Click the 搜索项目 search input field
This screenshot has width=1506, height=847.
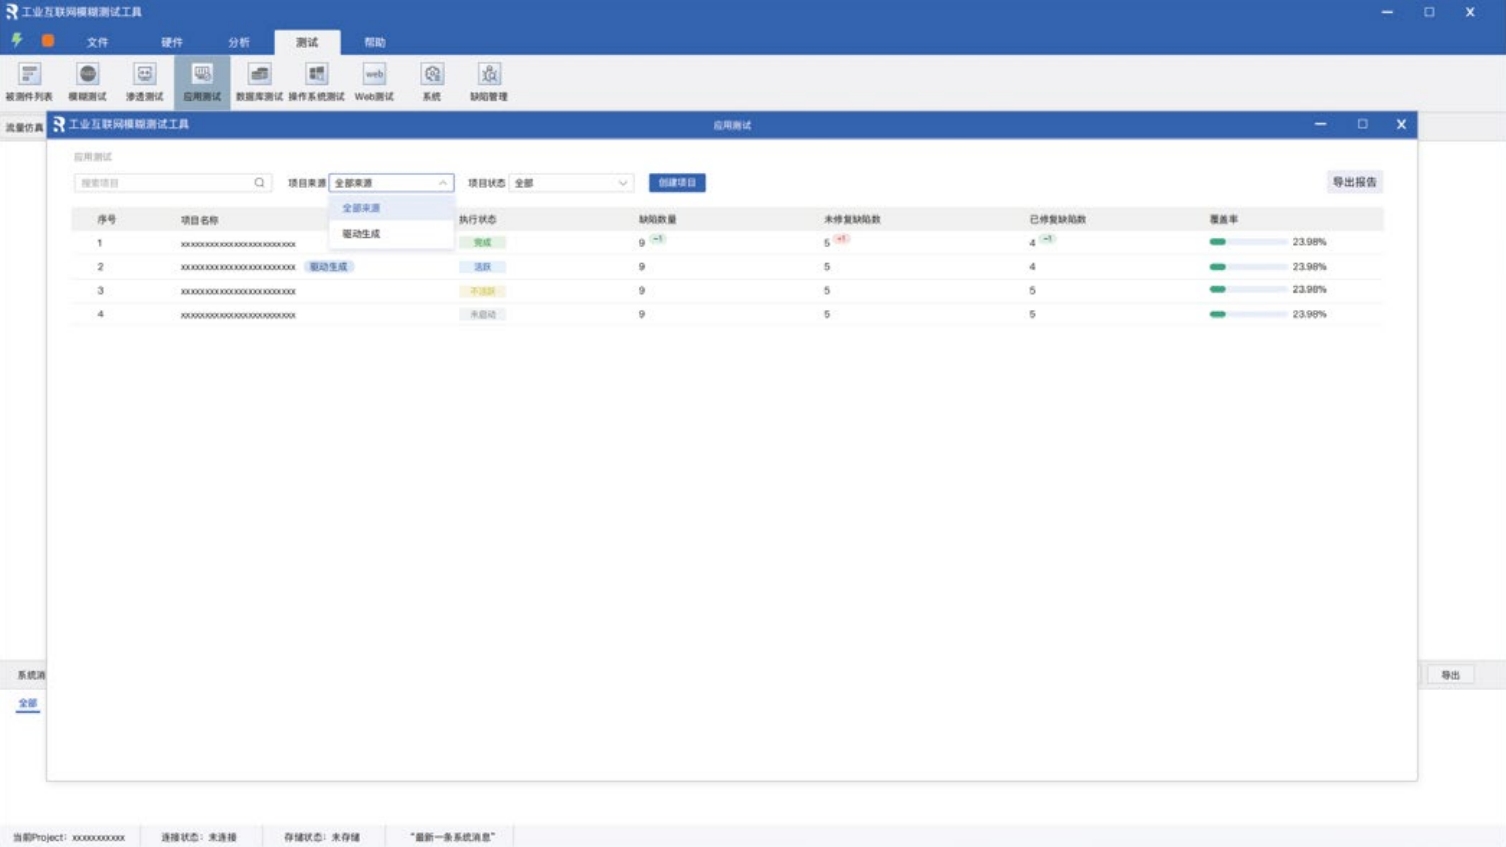click(x=163, y=183)
